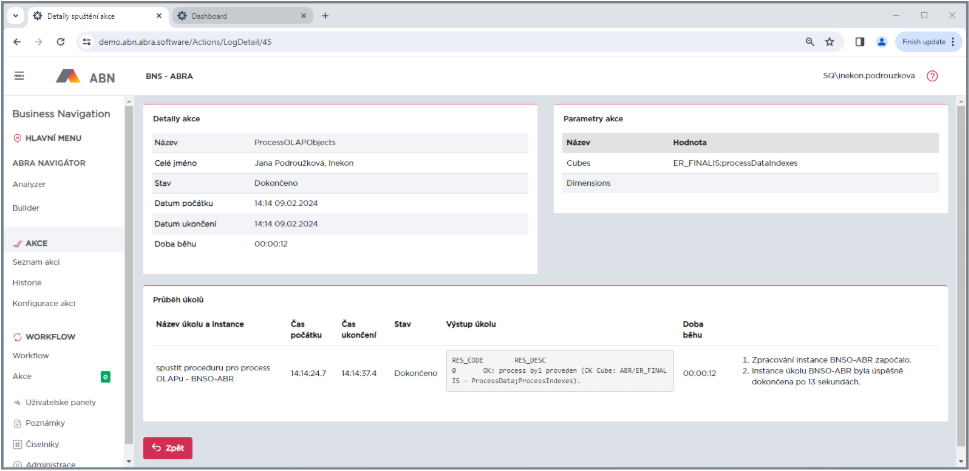
Task: Click the green badge next to Akce
Action: click(x=106, y=376)
